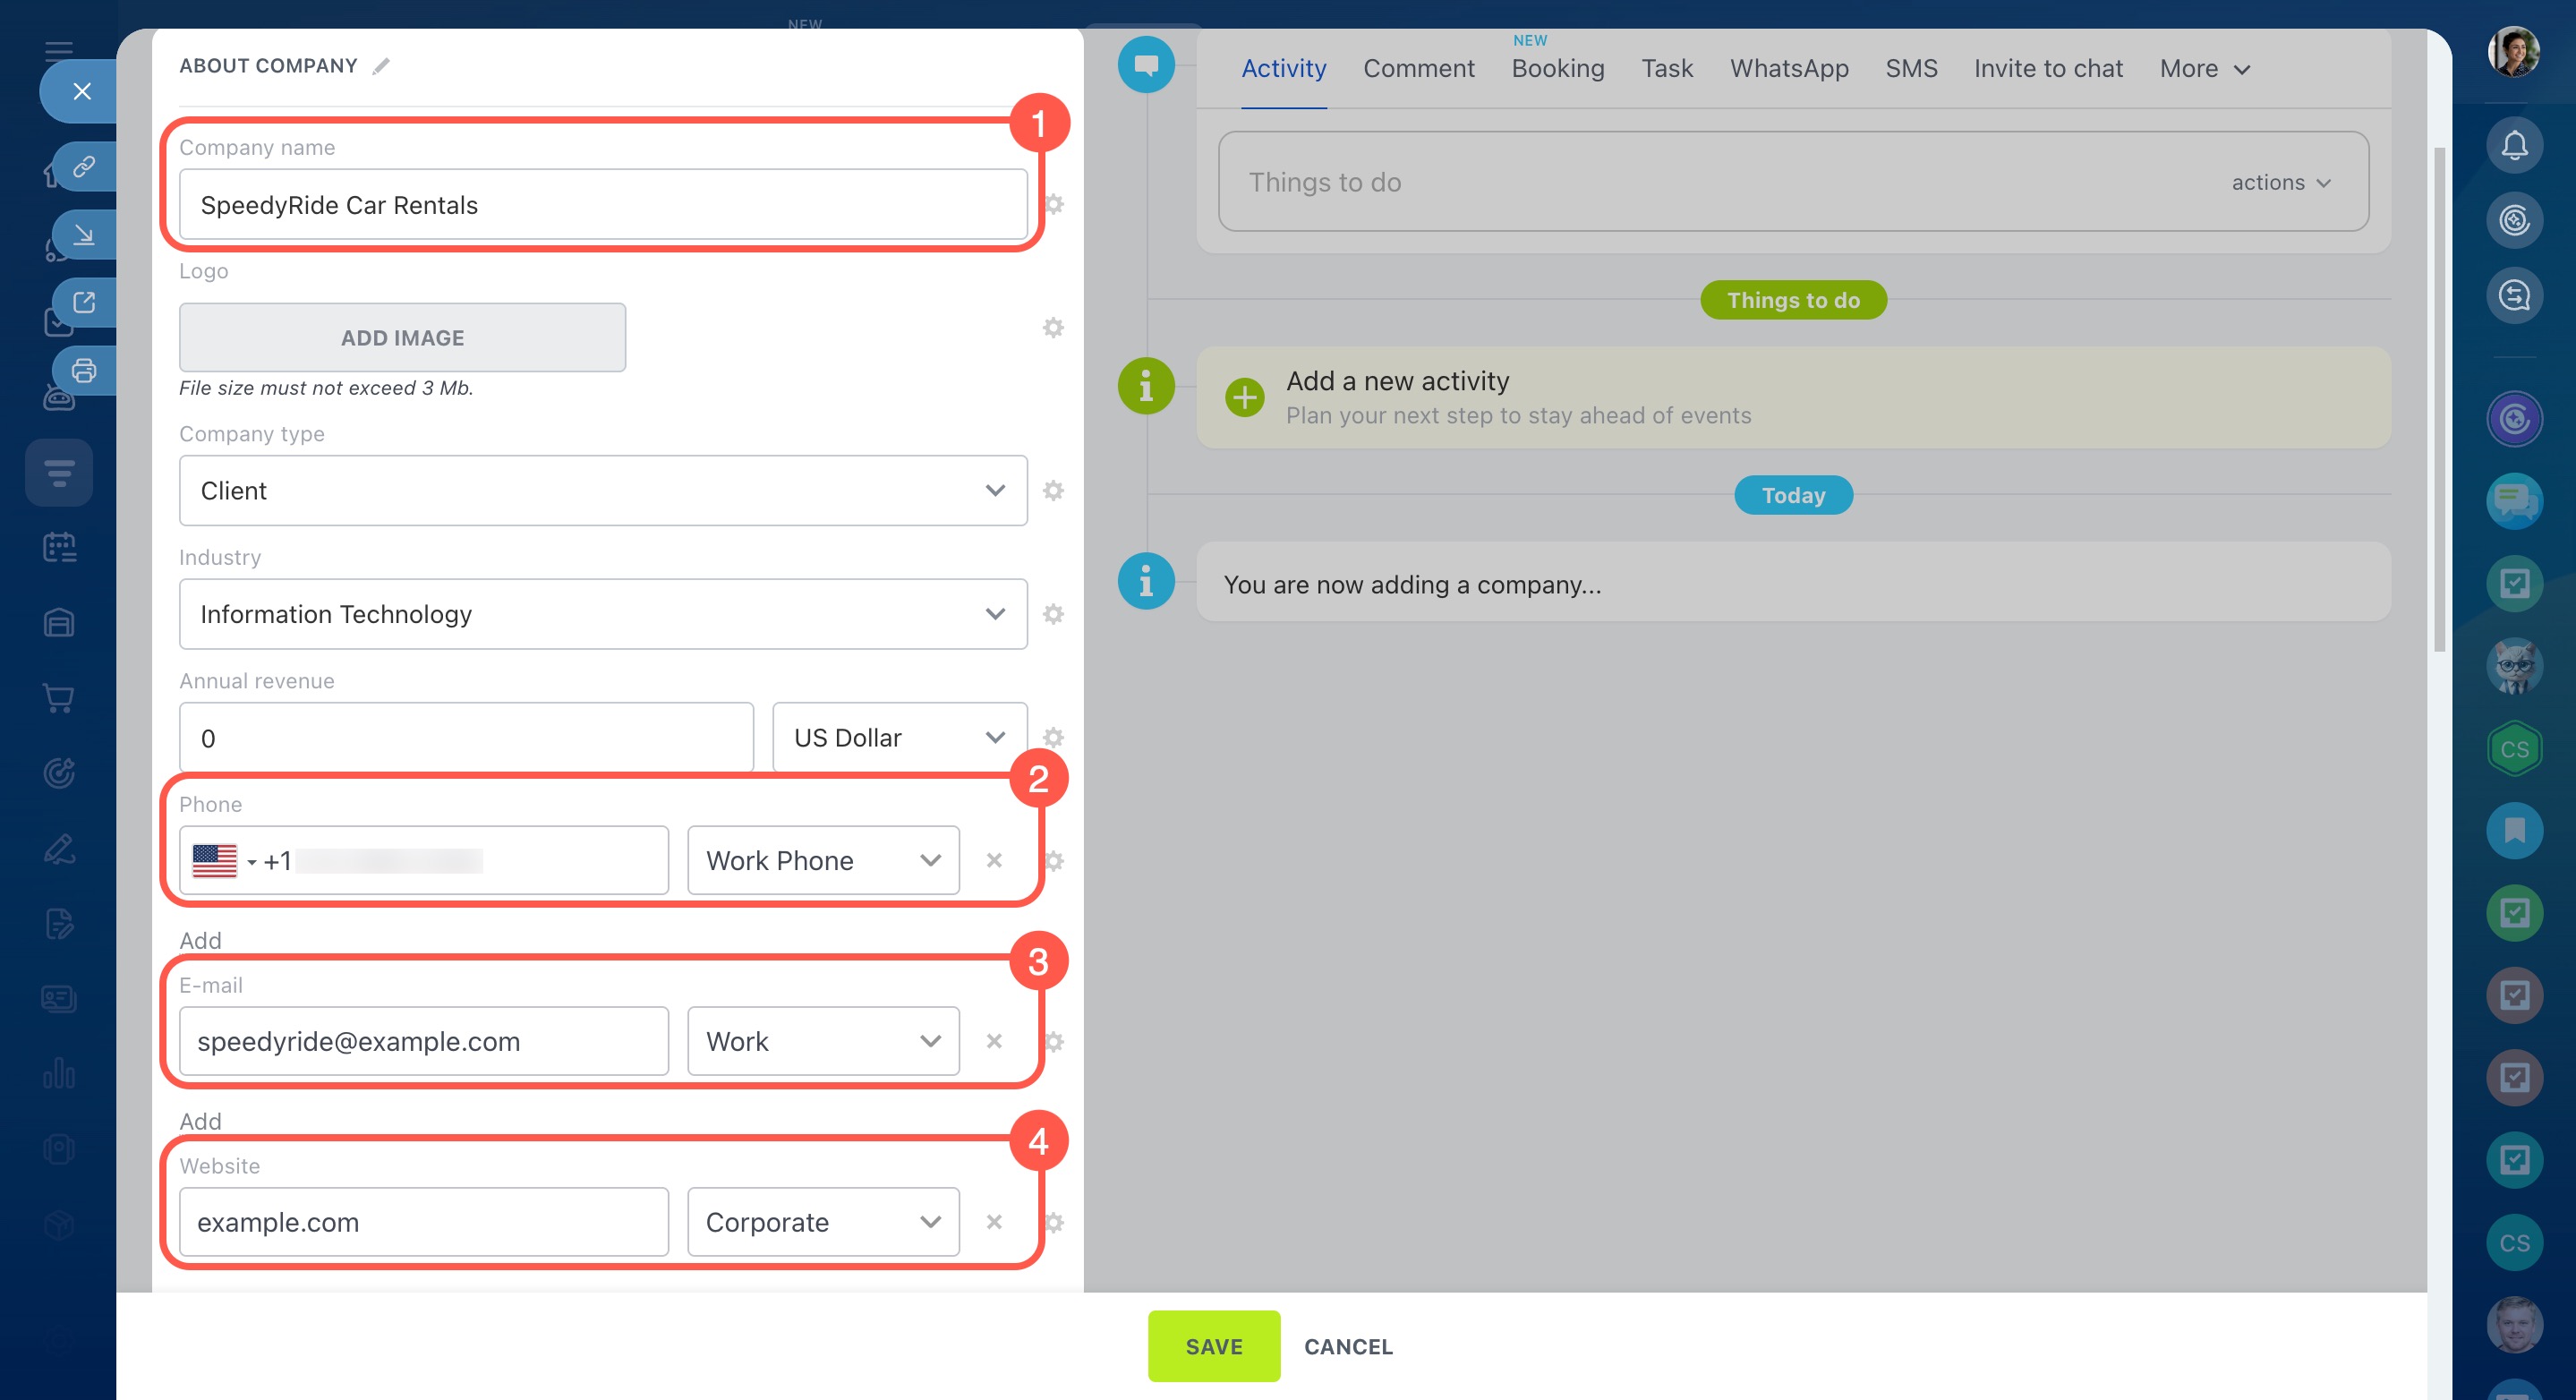Click the print icon on slider edge
This screenshot has width=2576, height=1400.
(84, 370)
